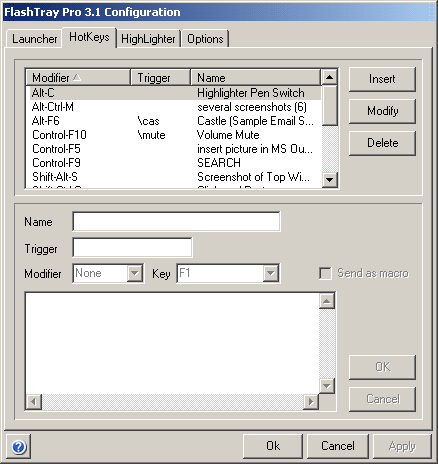The image size is (438, 464).
Task: Sort by the Name column header
Action: pos(255,78)
